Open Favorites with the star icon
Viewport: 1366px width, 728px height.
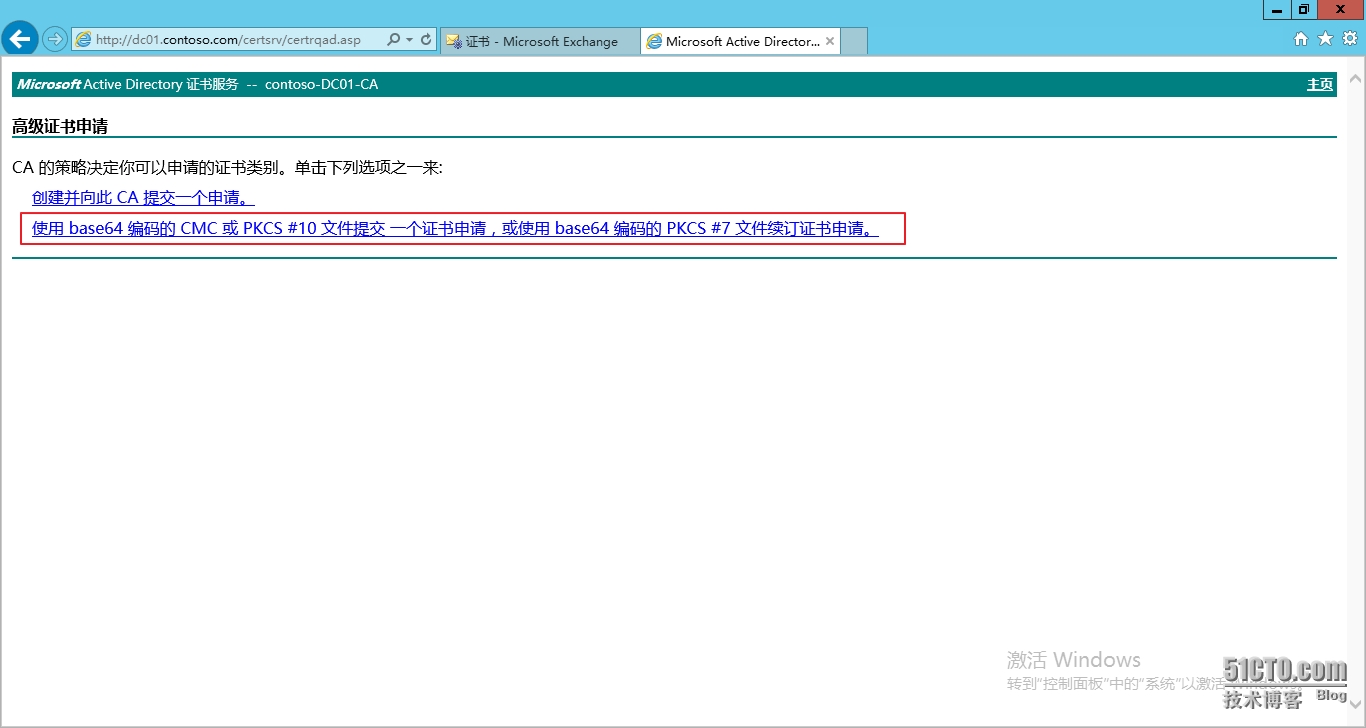(1325, 38)
